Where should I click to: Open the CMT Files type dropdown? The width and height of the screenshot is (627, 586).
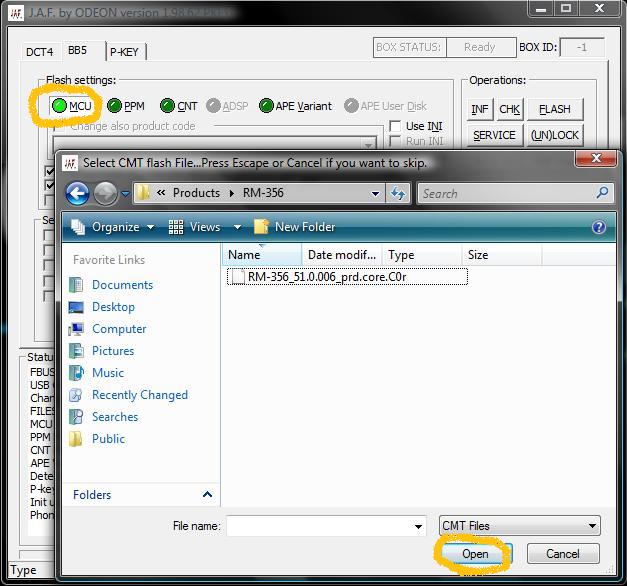click(x=520, y=526)
